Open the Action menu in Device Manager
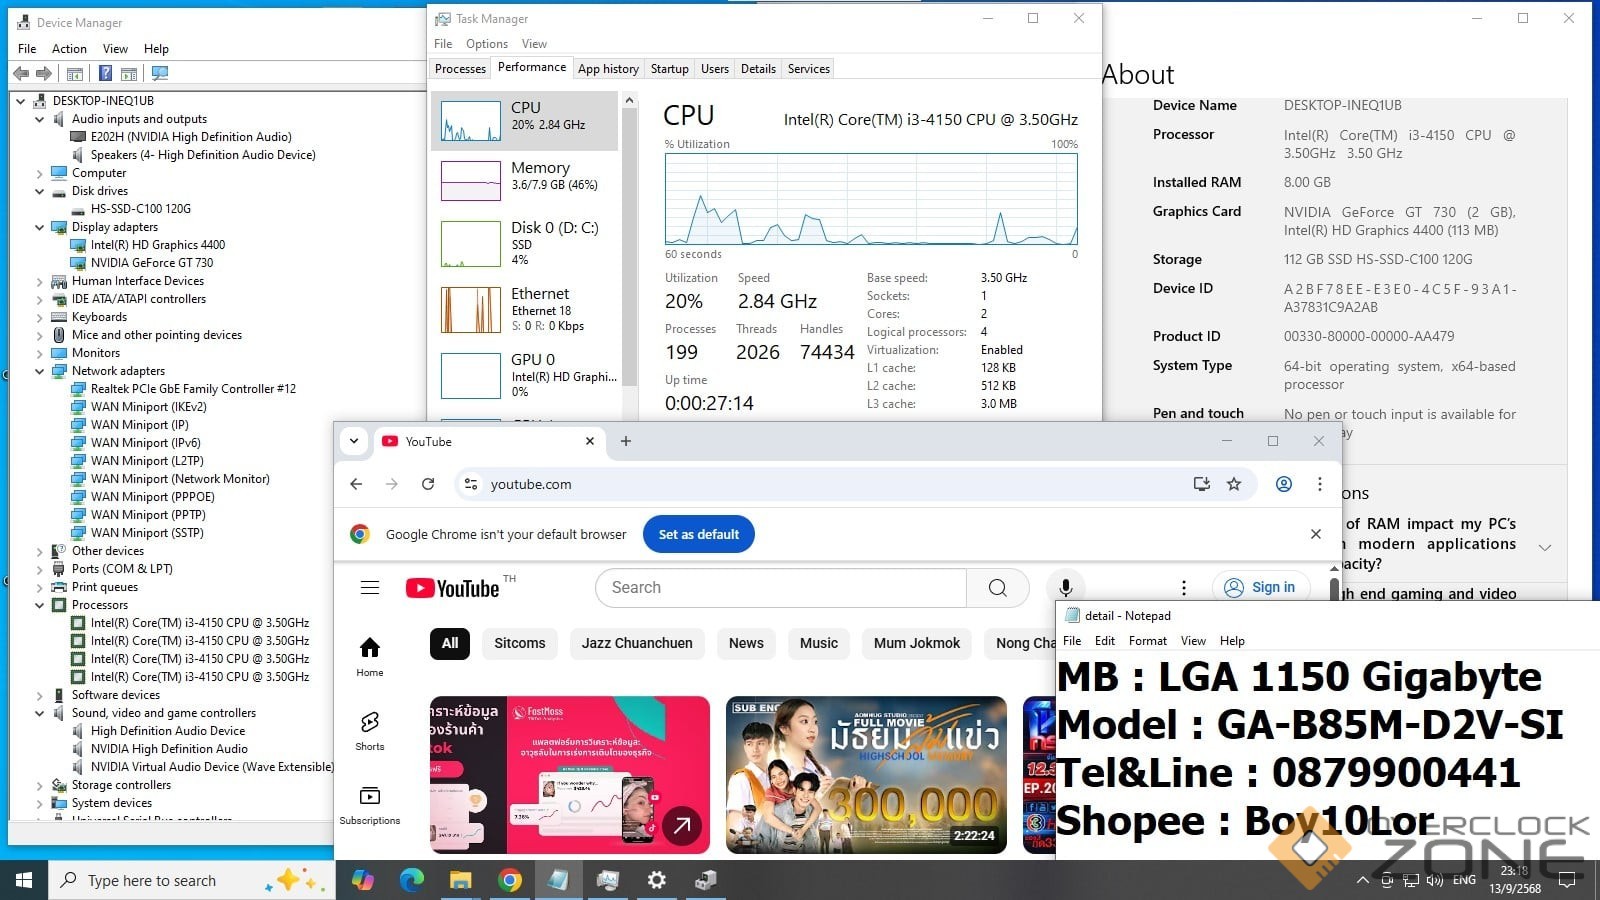Screen dimensions: 1600x900 coord(69,49)
